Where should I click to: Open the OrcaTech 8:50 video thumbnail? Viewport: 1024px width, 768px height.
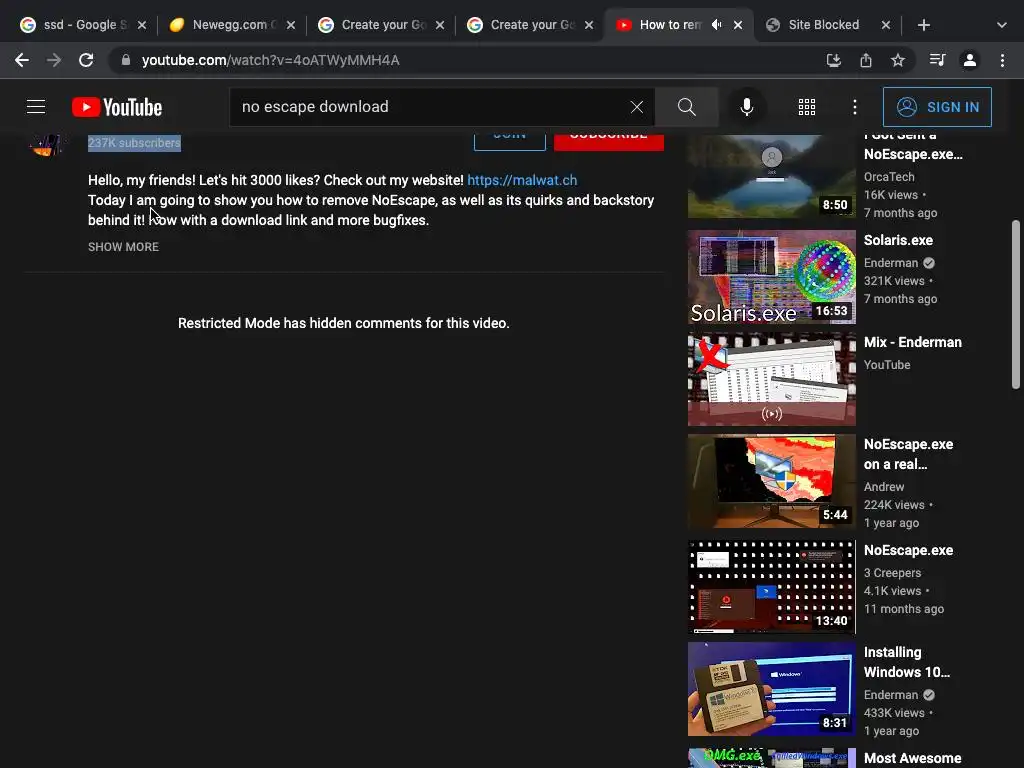771,176
